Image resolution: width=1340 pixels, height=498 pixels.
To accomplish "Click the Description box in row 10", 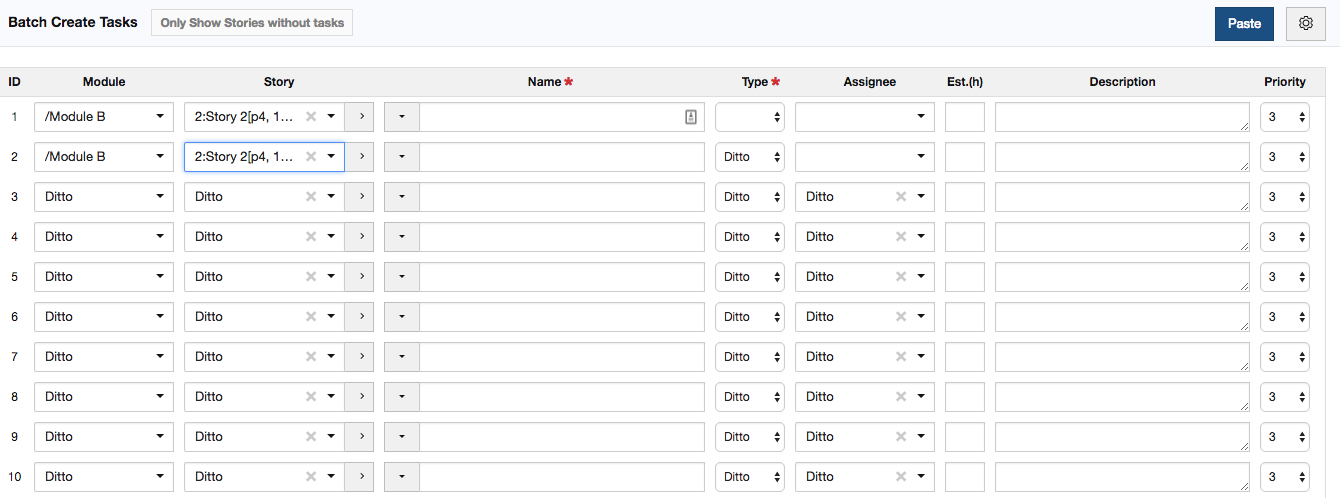I will [x=1122, y=476].
